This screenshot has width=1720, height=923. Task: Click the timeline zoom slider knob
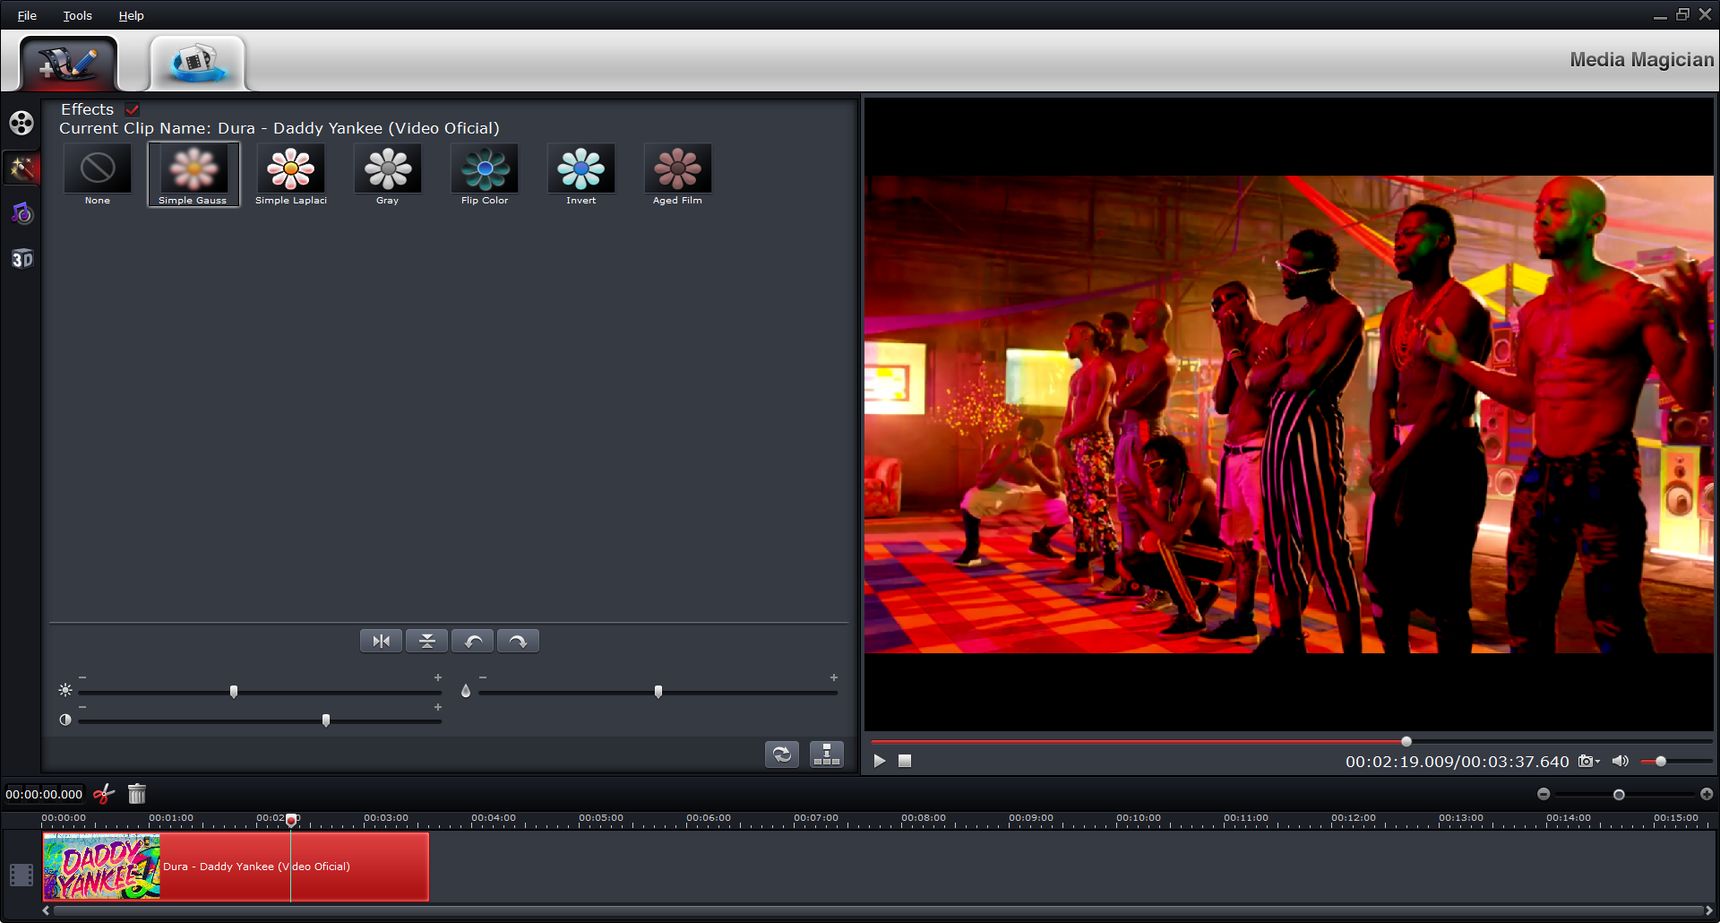click(x=1619, y=794)
